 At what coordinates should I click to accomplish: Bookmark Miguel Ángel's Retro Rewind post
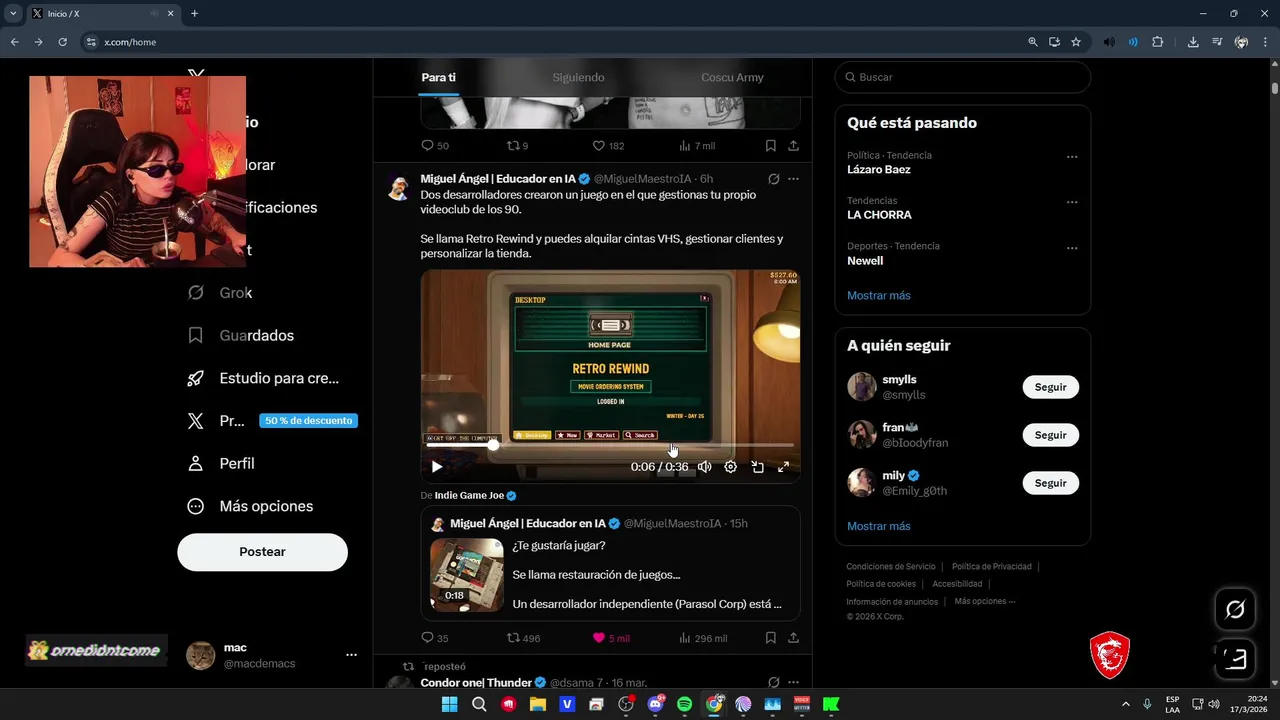(x=771, y=638)
